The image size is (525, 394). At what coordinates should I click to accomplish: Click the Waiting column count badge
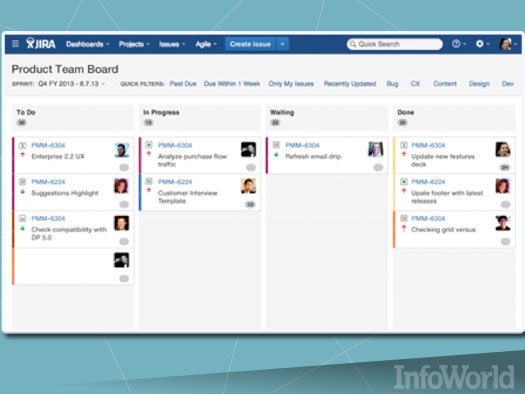pyautogui.click(x=275, y=123)
